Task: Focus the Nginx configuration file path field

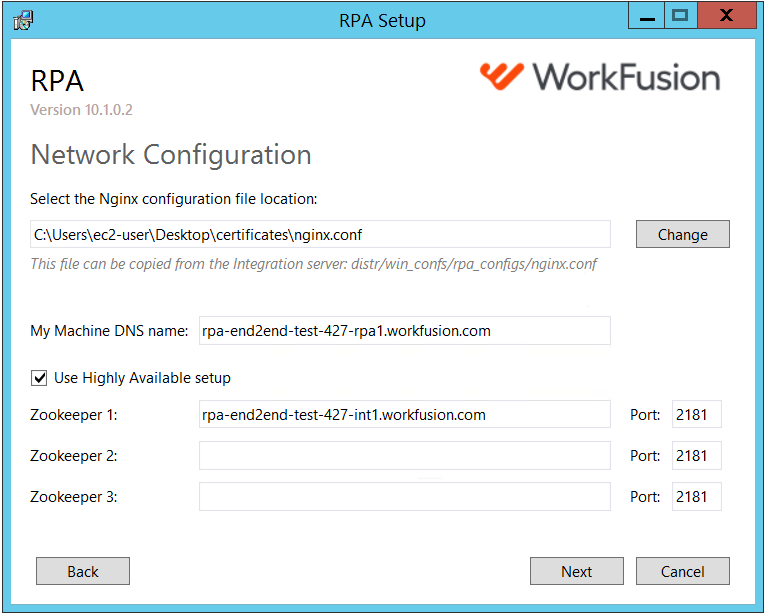Action: point(320,234)
